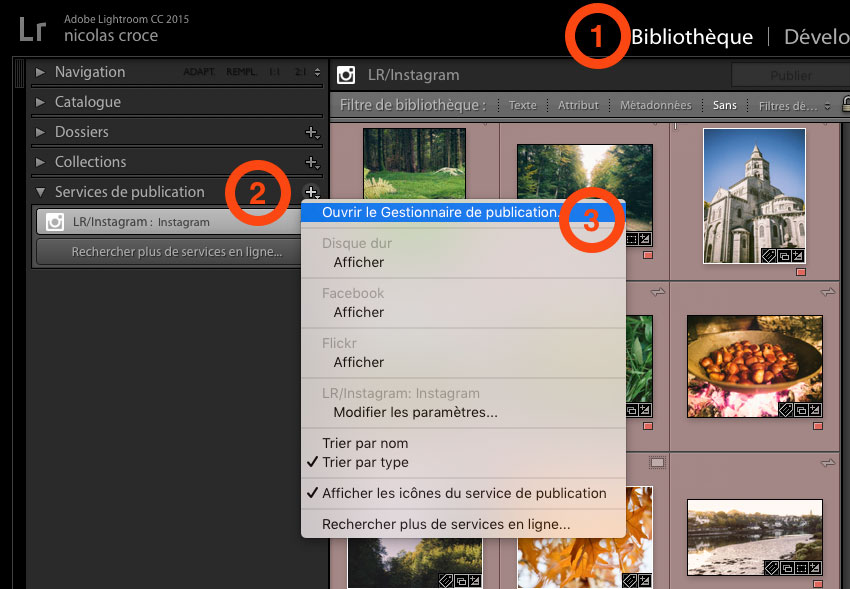Click the keyword tag badge on church photo
The image size is (850, 589).
(x=769, y=256)
